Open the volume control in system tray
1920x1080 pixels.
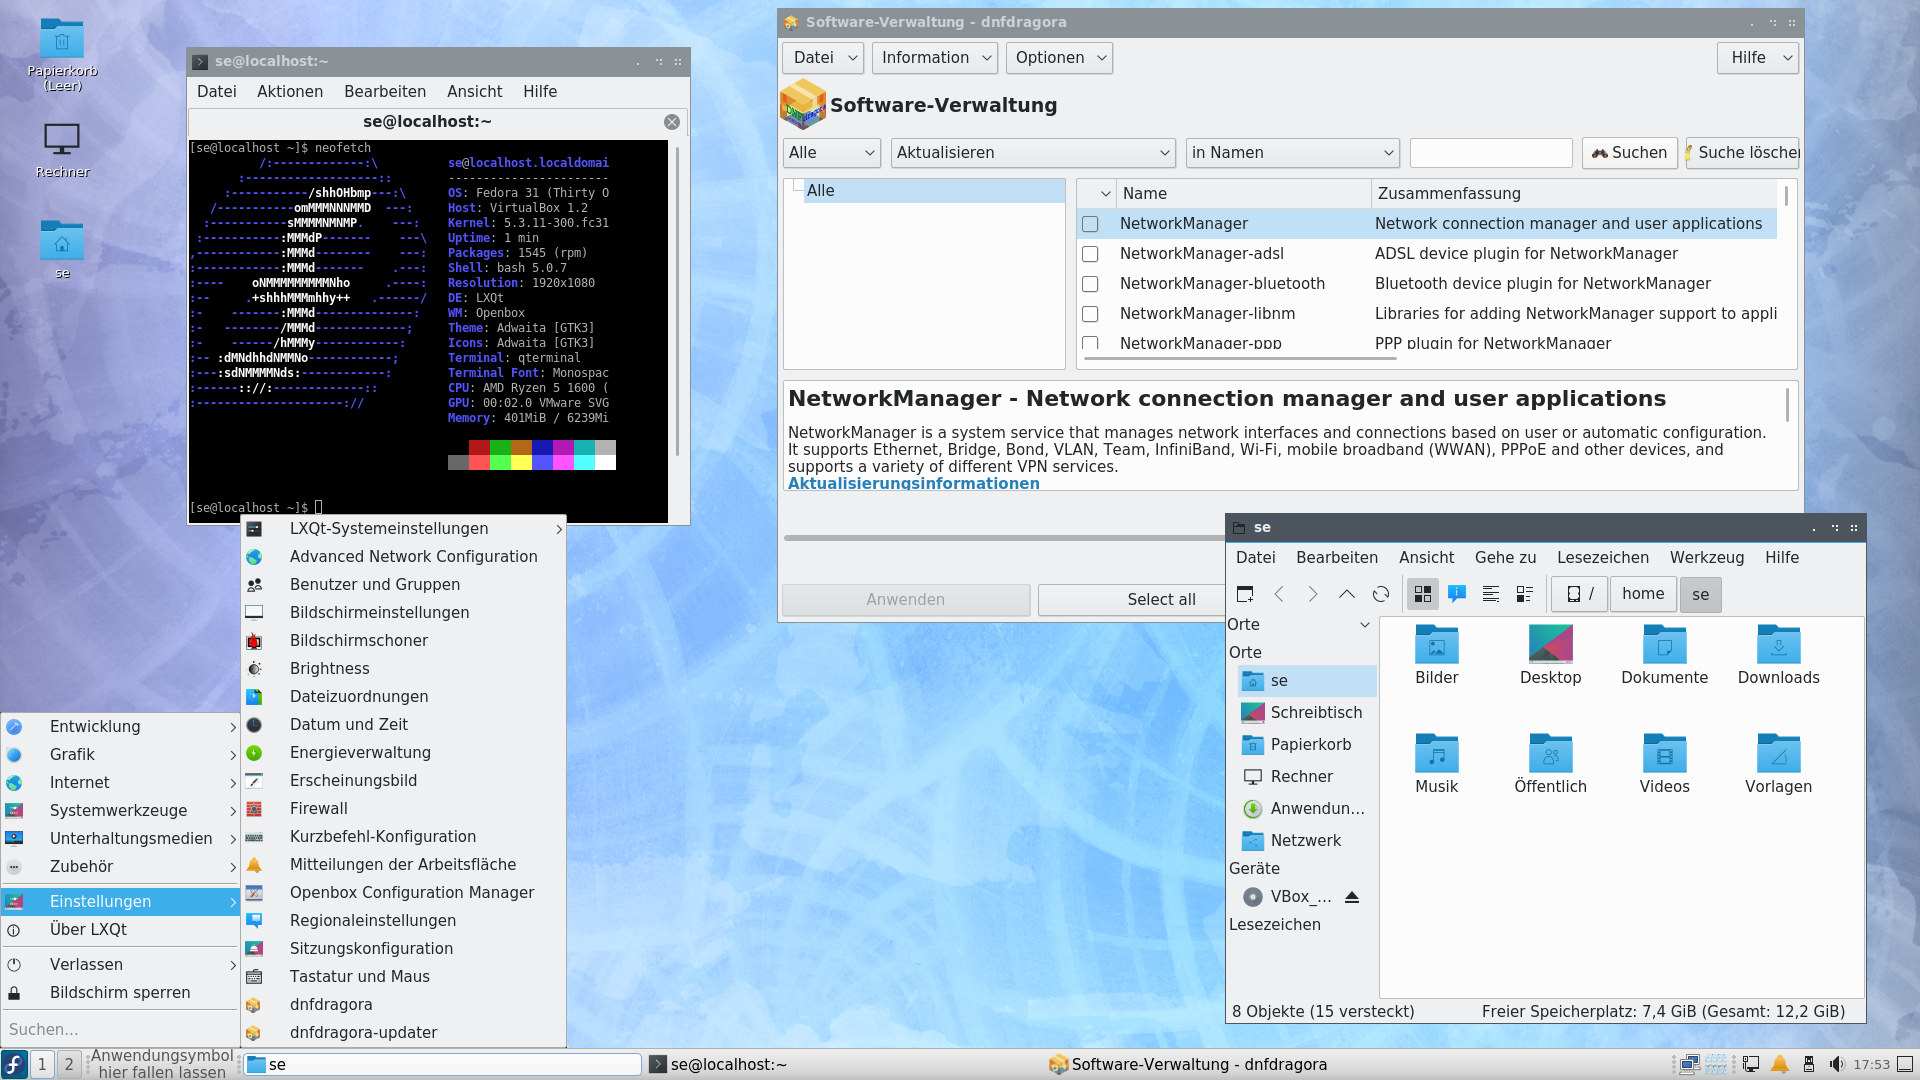1836,1064
